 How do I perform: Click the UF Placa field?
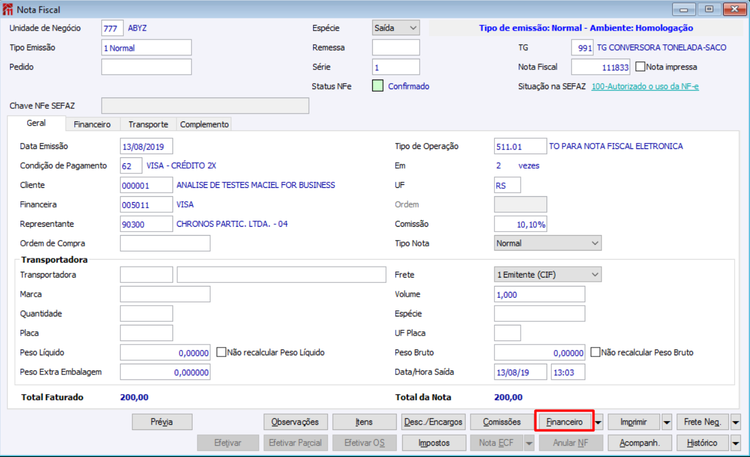pyautogui.click(x=507, y=333)
